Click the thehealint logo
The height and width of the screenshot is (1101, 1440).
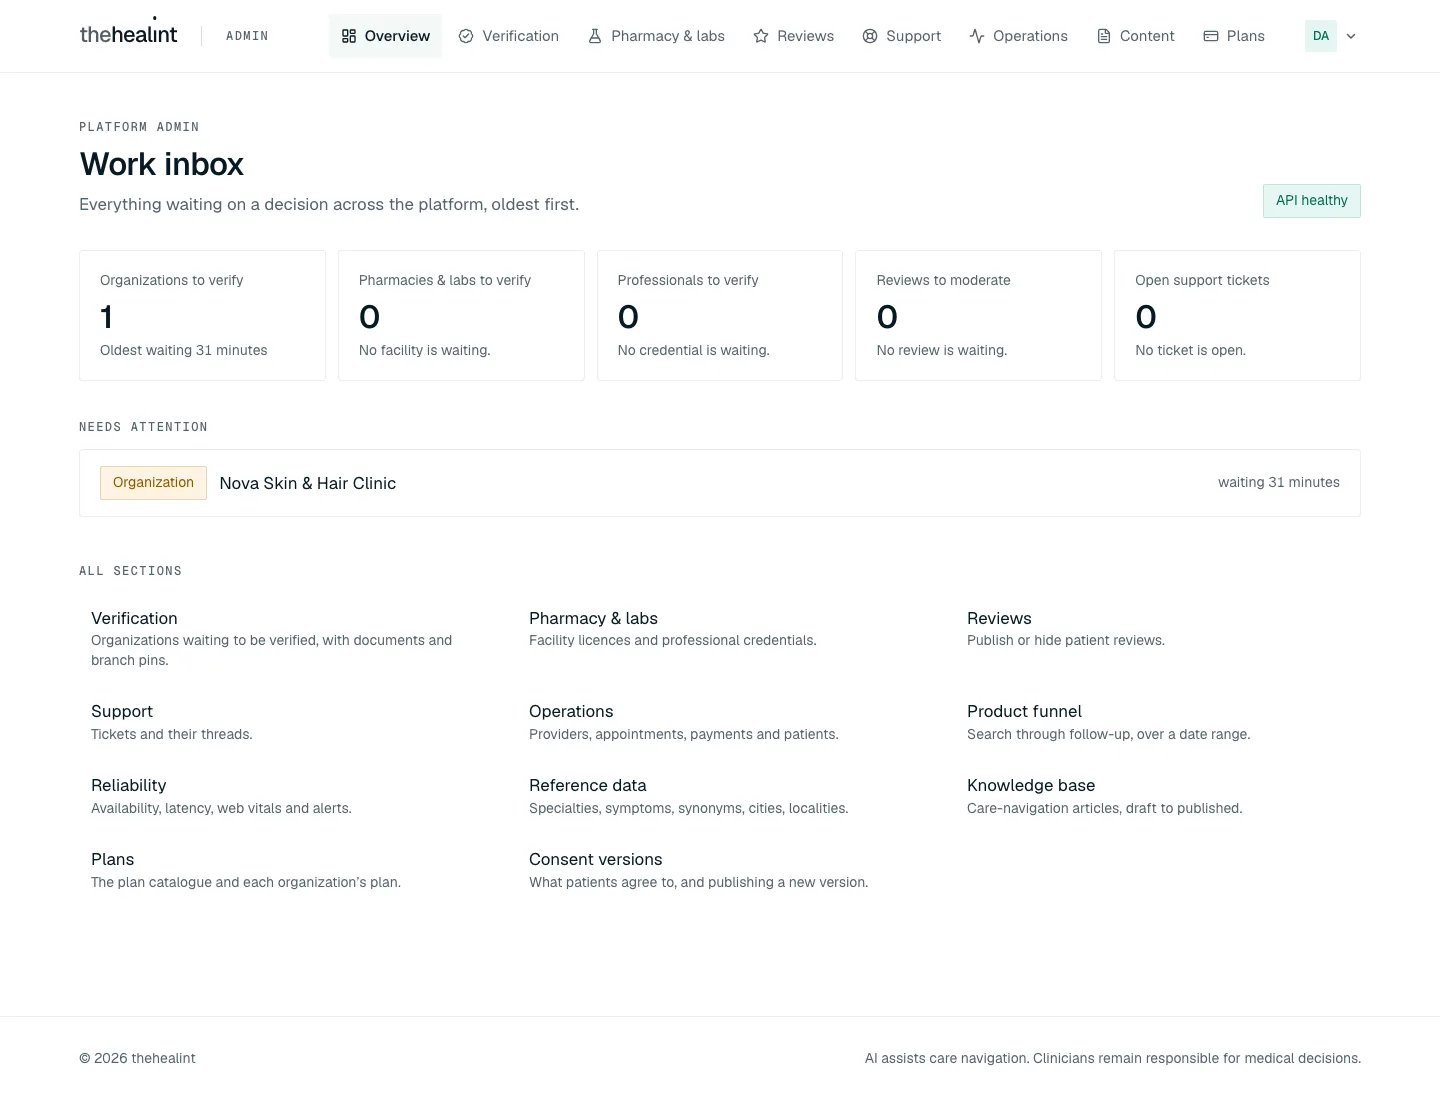[128, 33]
